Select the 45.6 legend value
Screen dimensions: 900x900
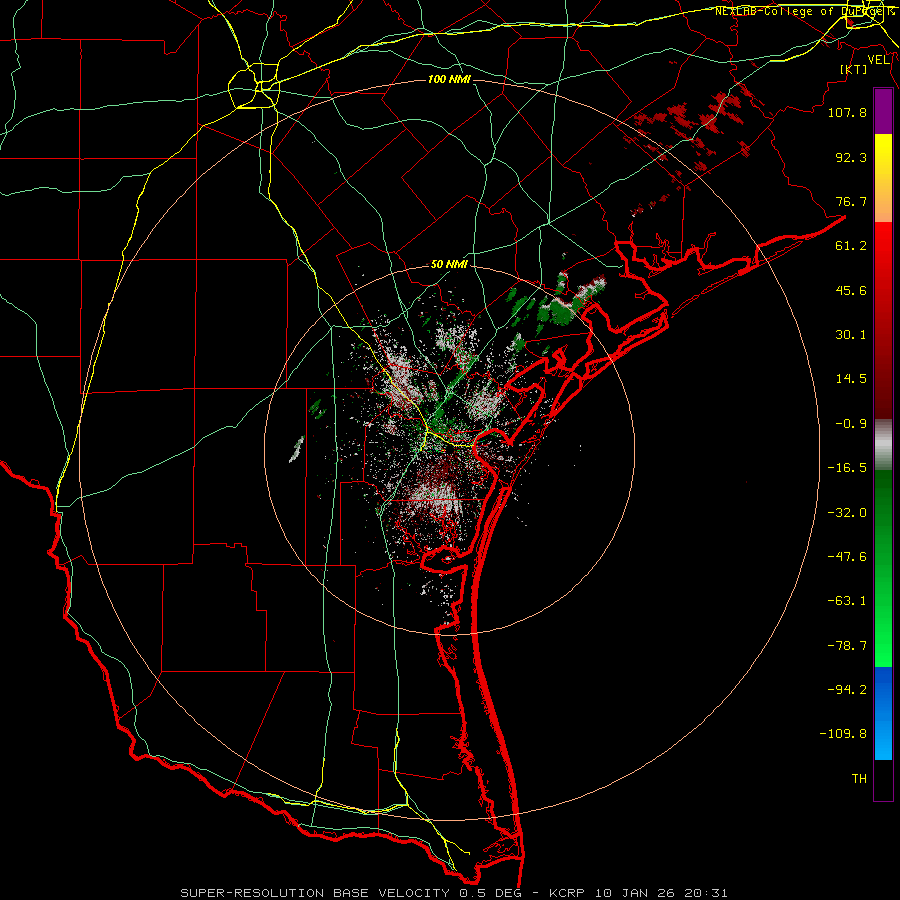click(x=851, y=290)
